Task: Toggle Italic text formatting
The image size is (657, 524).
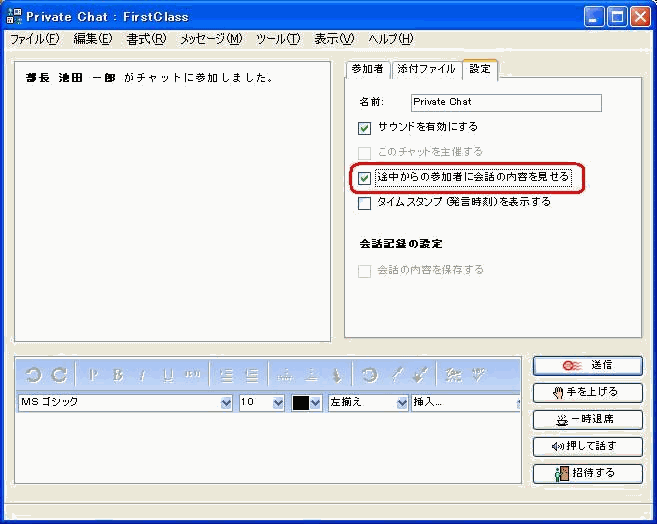Action: [142, 375]
